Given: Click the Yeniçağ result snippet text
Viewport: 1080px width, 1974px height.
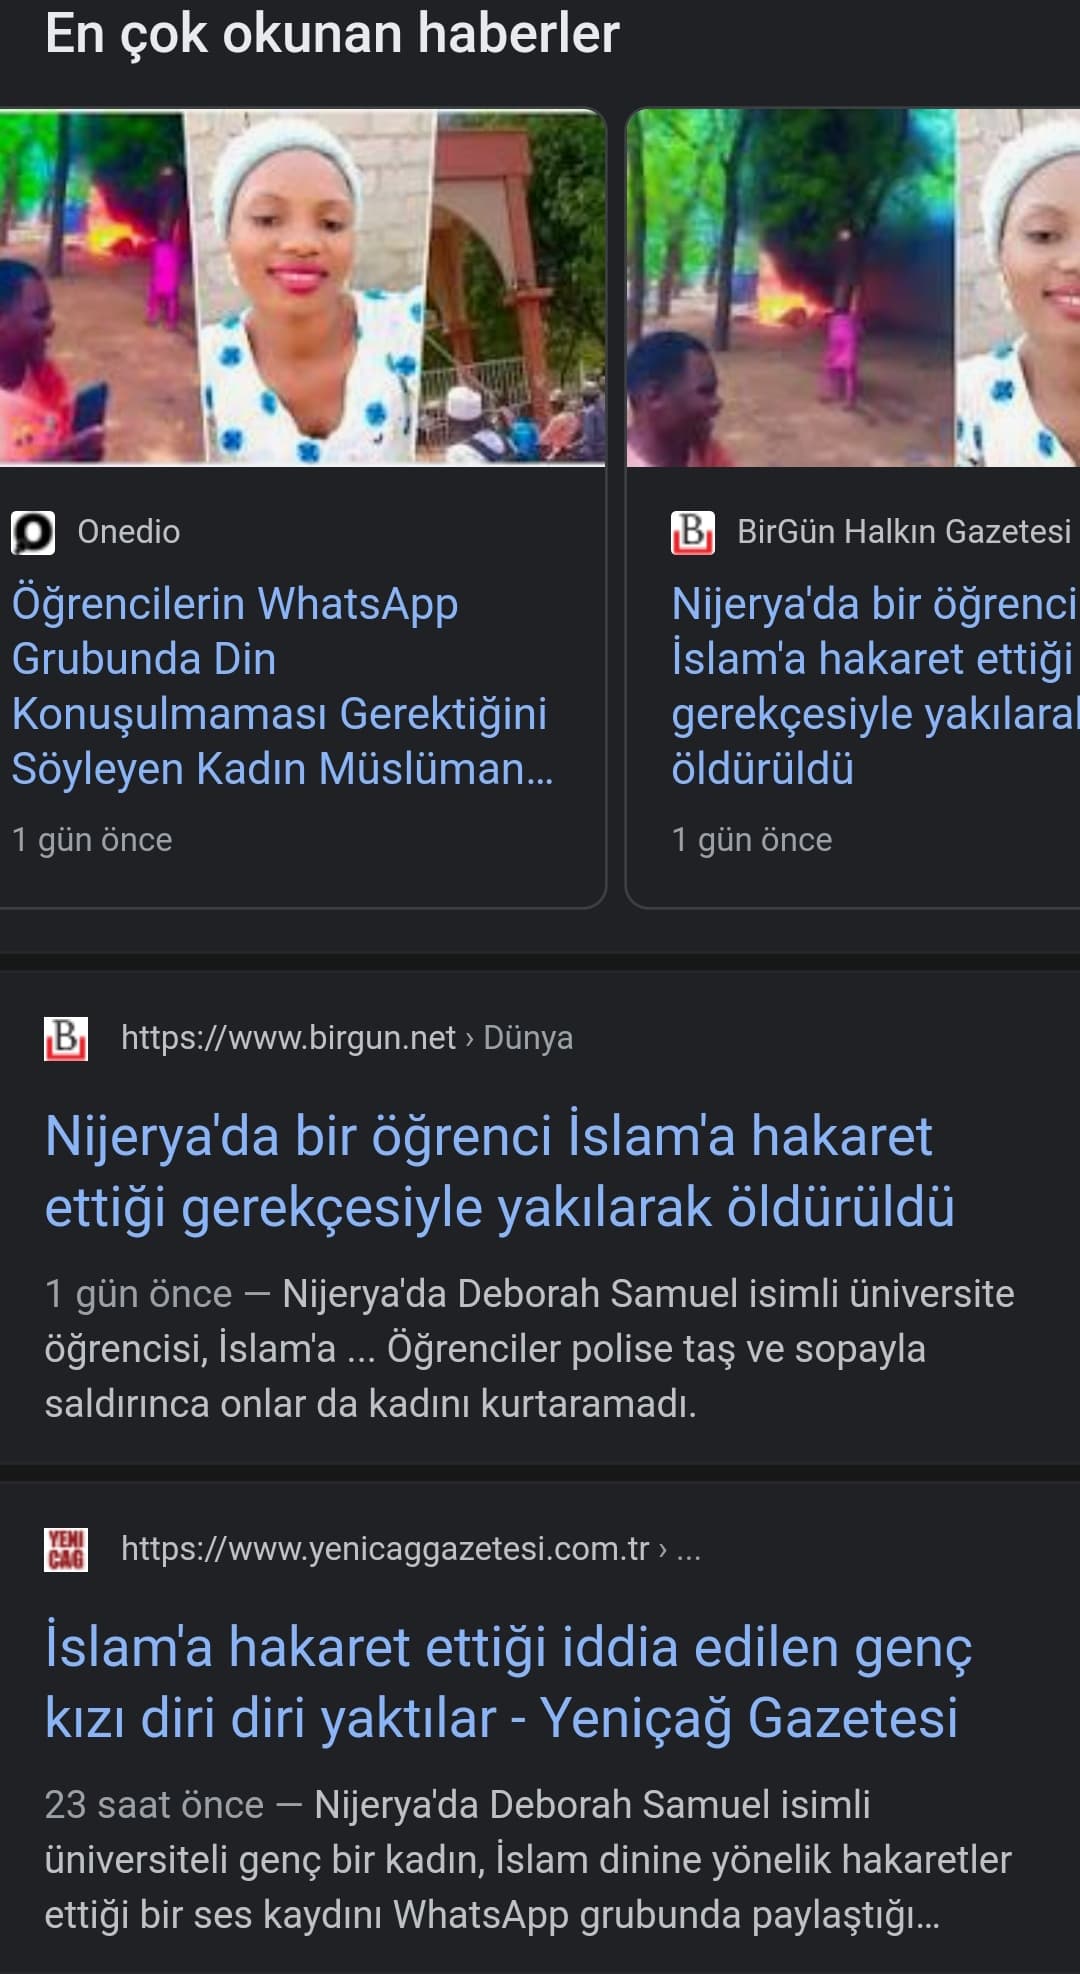Looking at the screenshot, I should click(x=529, y=1861).
